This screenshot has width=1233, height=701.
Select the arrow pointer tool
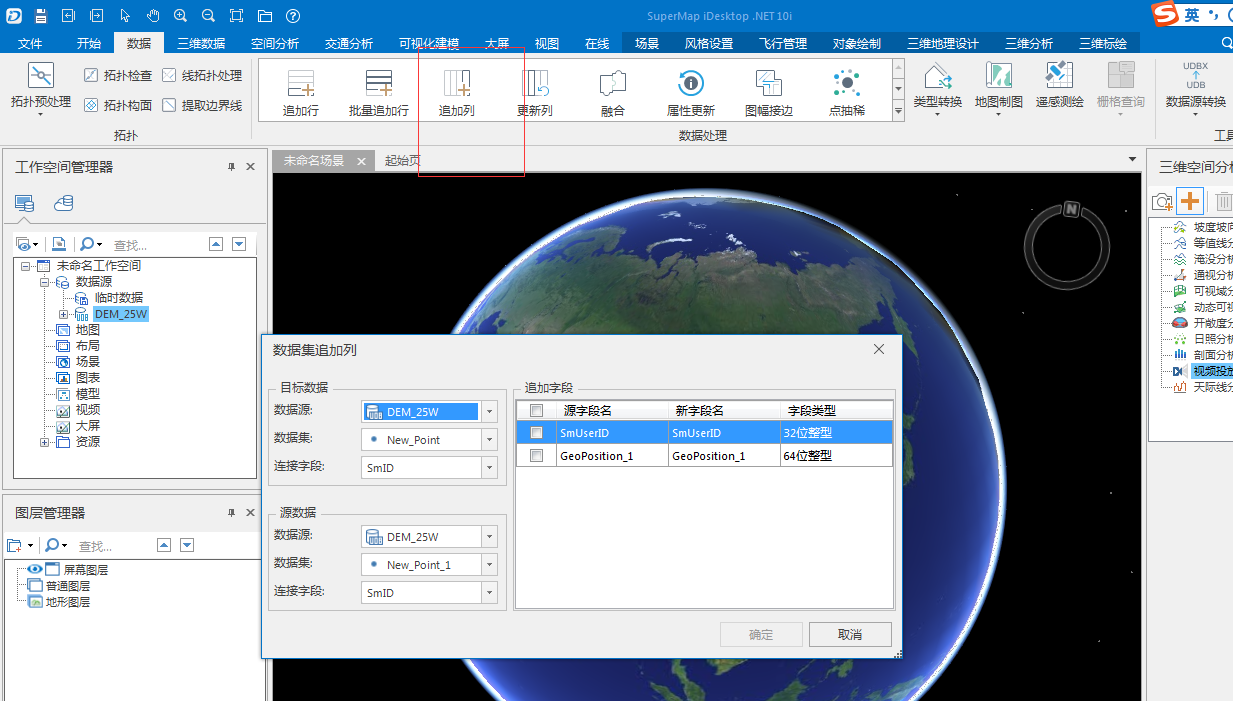[x=125, y=16]
